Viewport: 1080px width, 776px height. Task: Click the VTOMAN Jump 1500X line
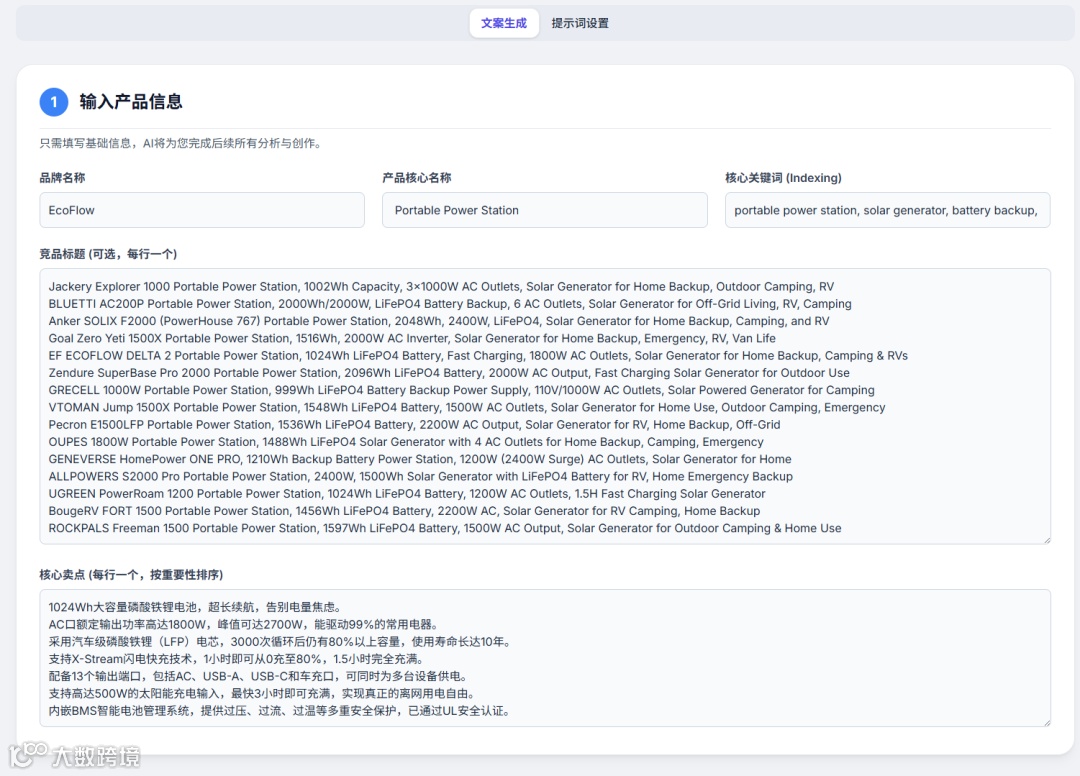coord(467,407)
